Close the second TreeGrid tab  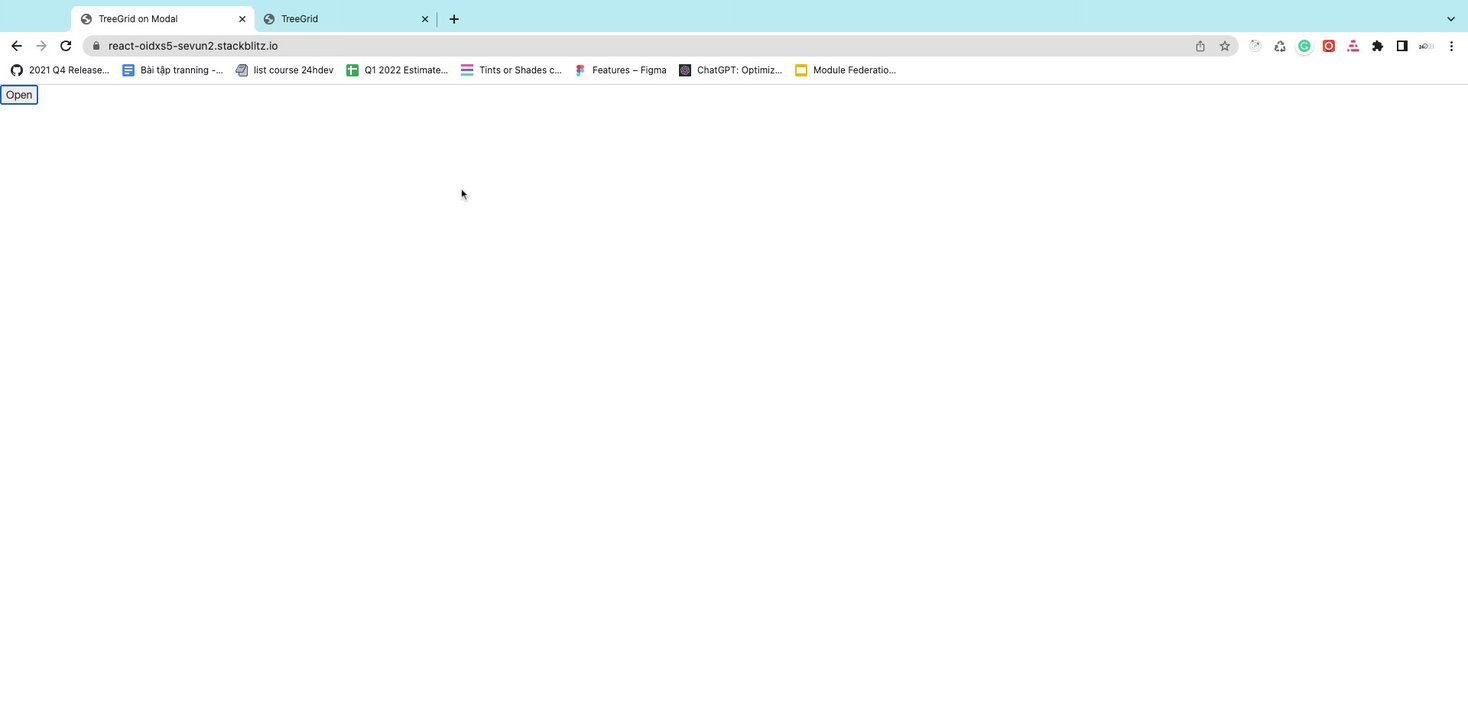click(x=425, y=19)
